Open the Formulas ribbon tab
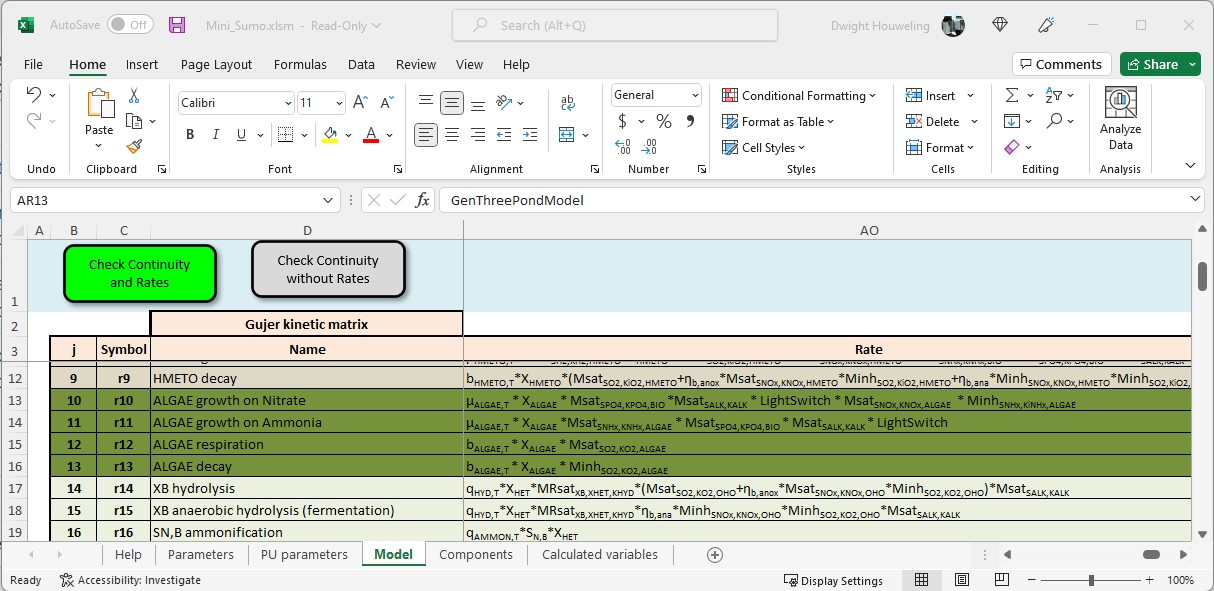The width and height of the screenshot is (1214, 591). click(x=300, y=64)
